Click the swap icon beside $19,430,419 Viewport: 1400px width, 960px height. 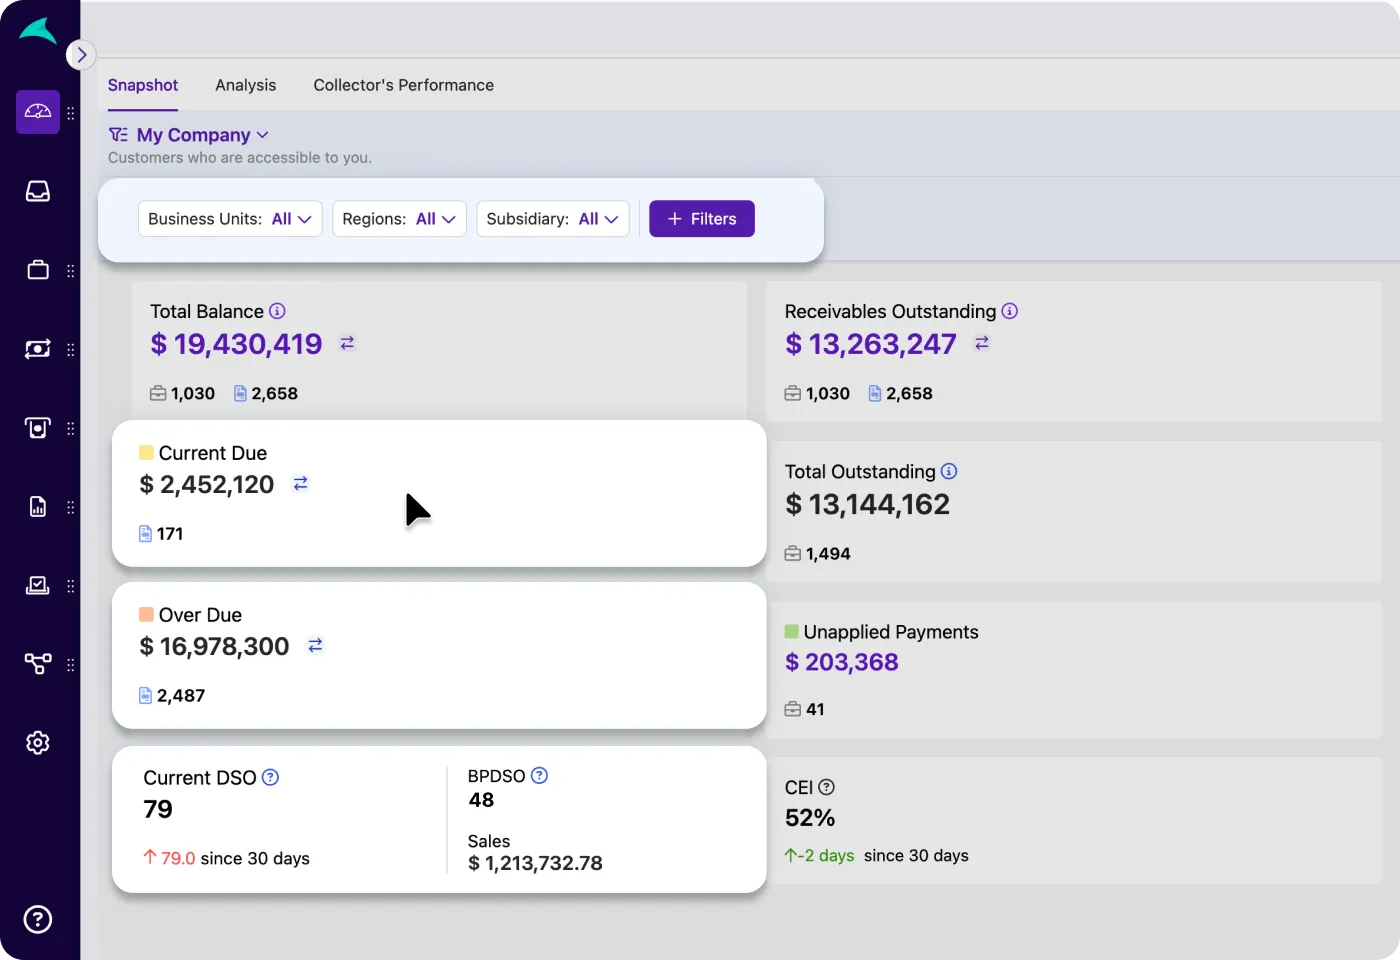coord(347,343)
